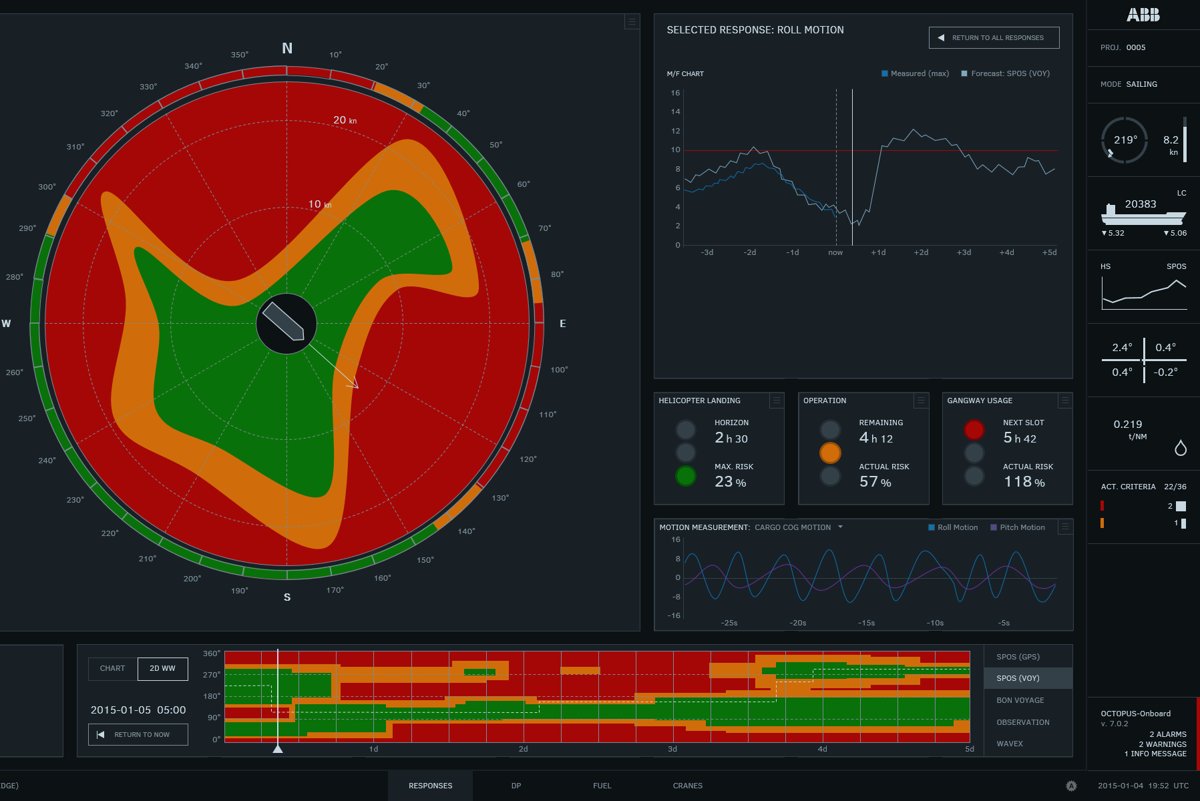This screenshot has height=801, width=1200.
Task: Click the ABB logo
Action: point(1143,14)
